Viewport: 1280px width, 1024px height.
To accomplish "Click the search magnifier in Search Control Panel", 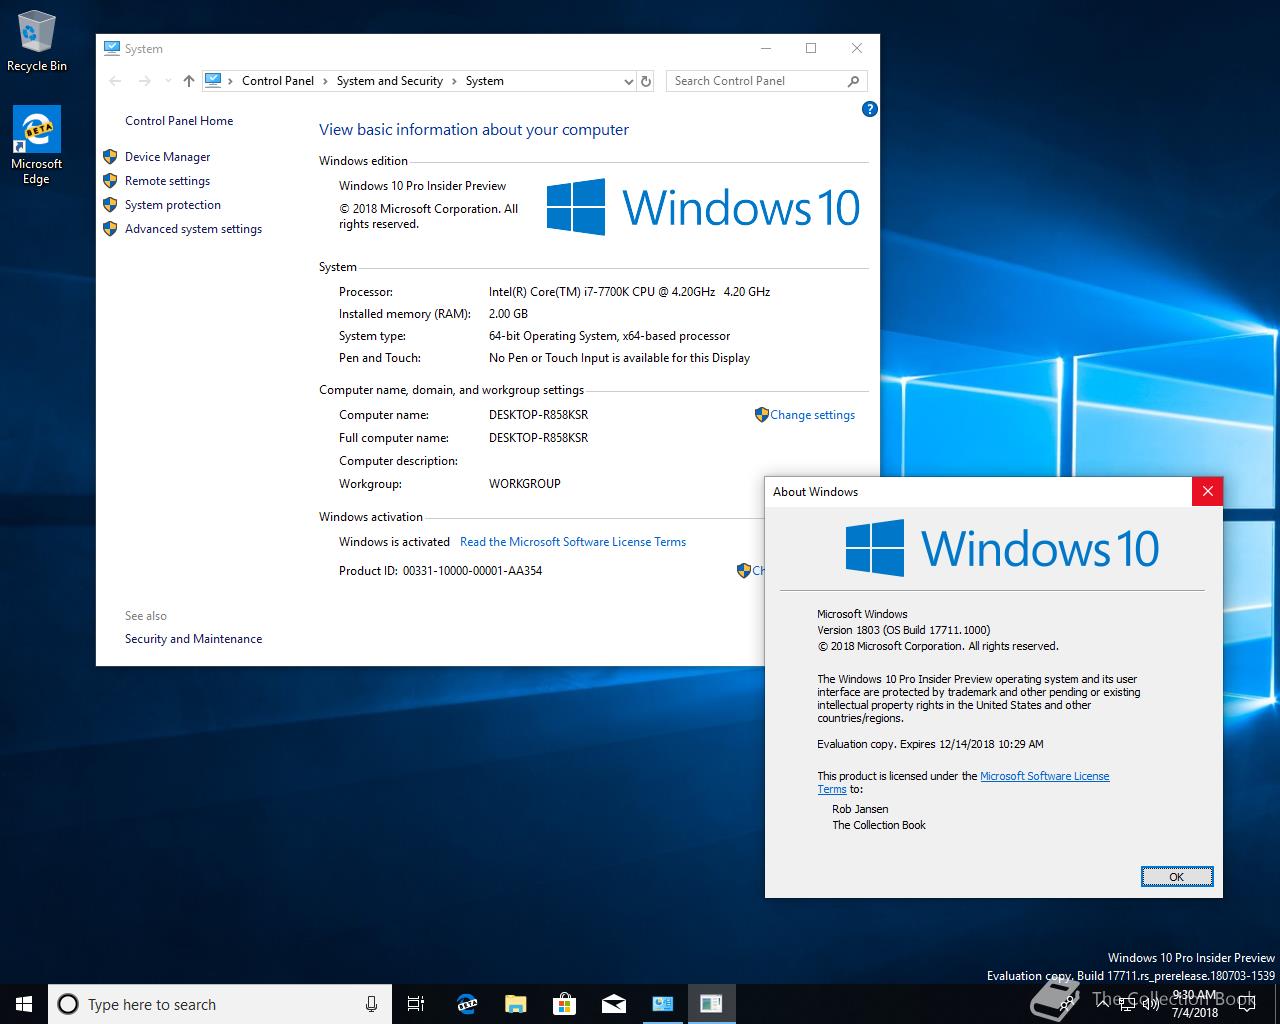I will (x=853, y=81).
